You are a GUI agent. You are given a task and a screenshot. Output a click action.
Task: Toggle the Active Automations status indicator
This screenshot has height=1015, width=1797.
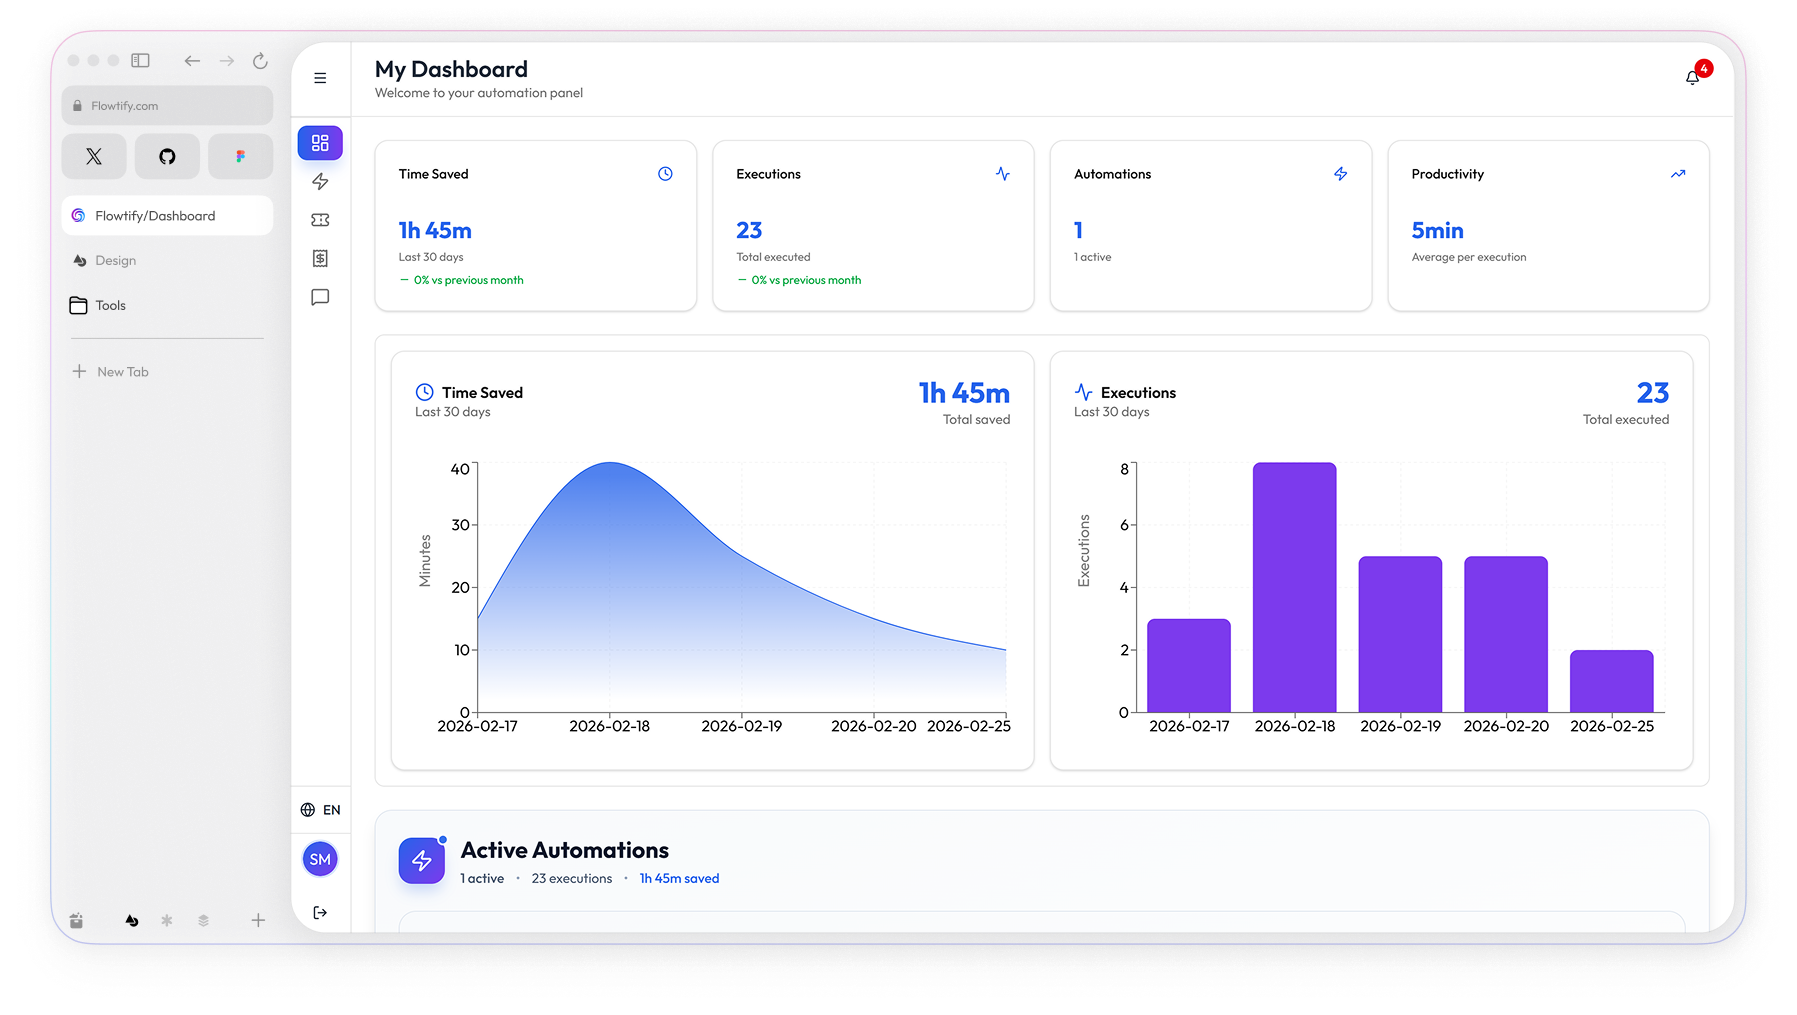click(441, 841)
